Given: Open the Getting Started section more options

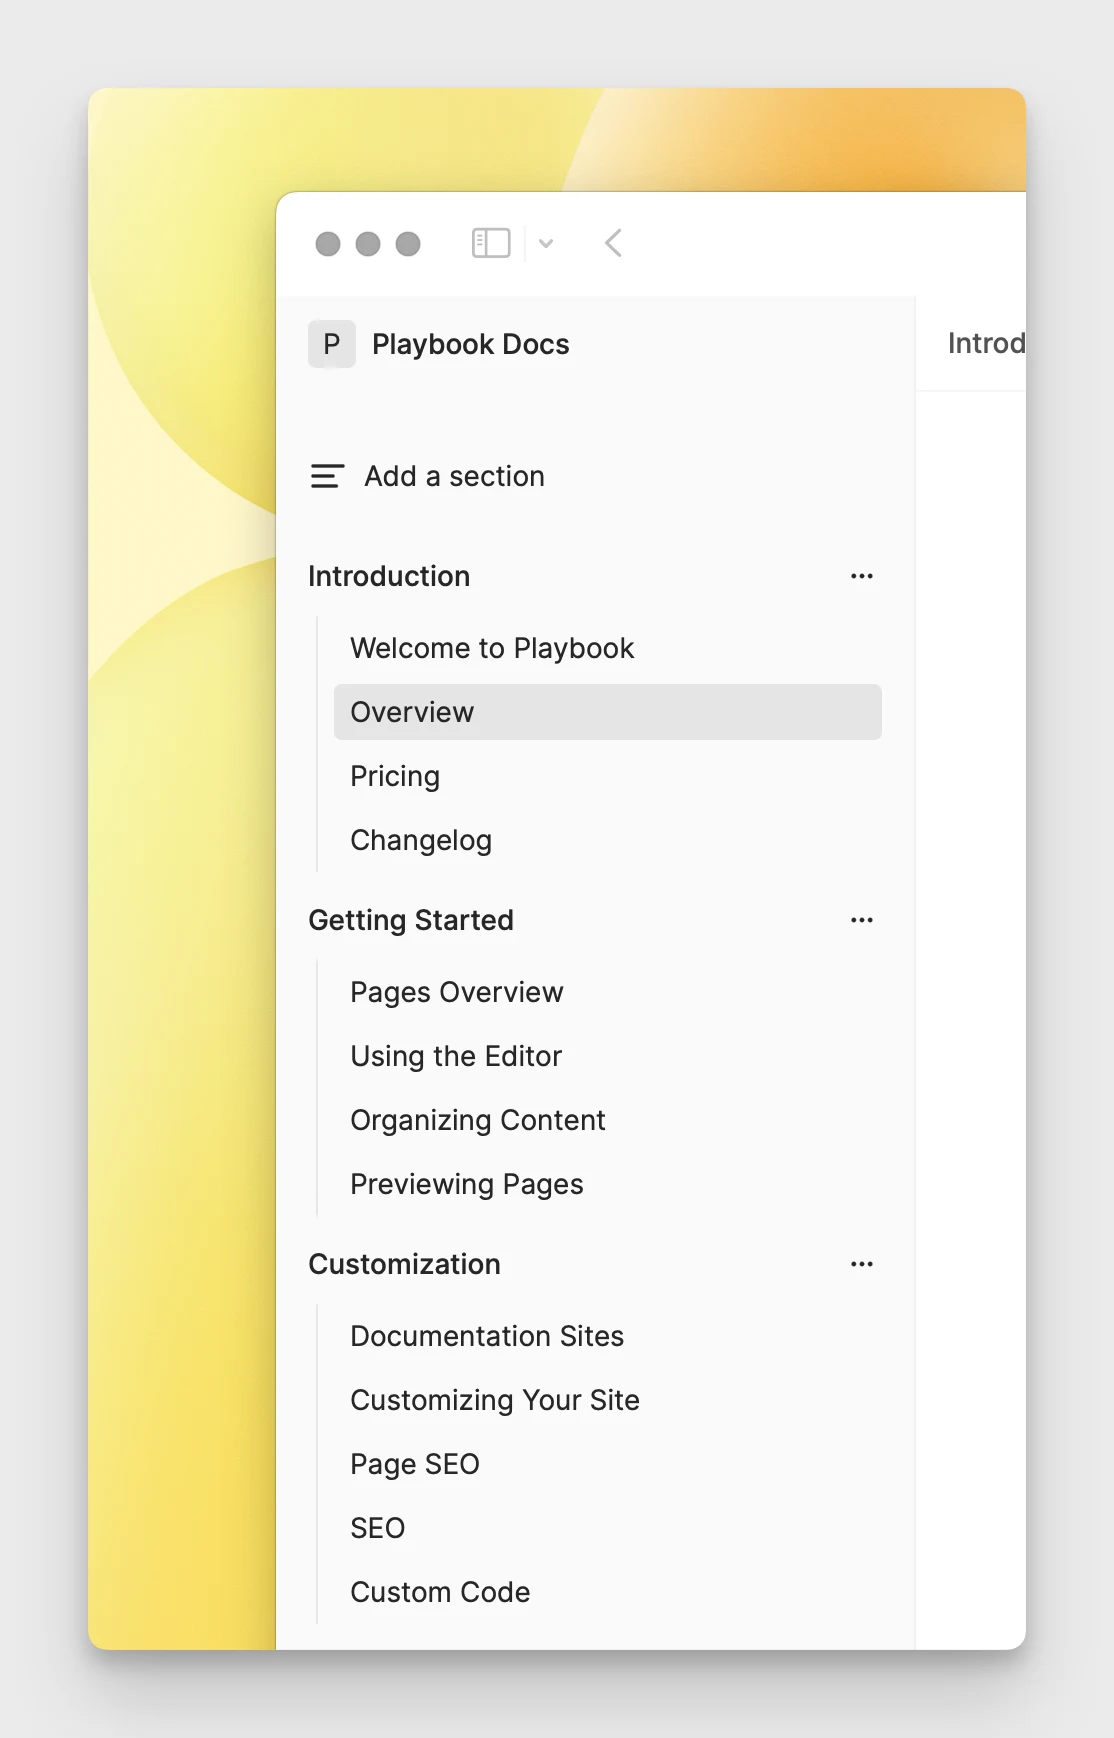Looking at the screenshot, I should coord(862,920).
